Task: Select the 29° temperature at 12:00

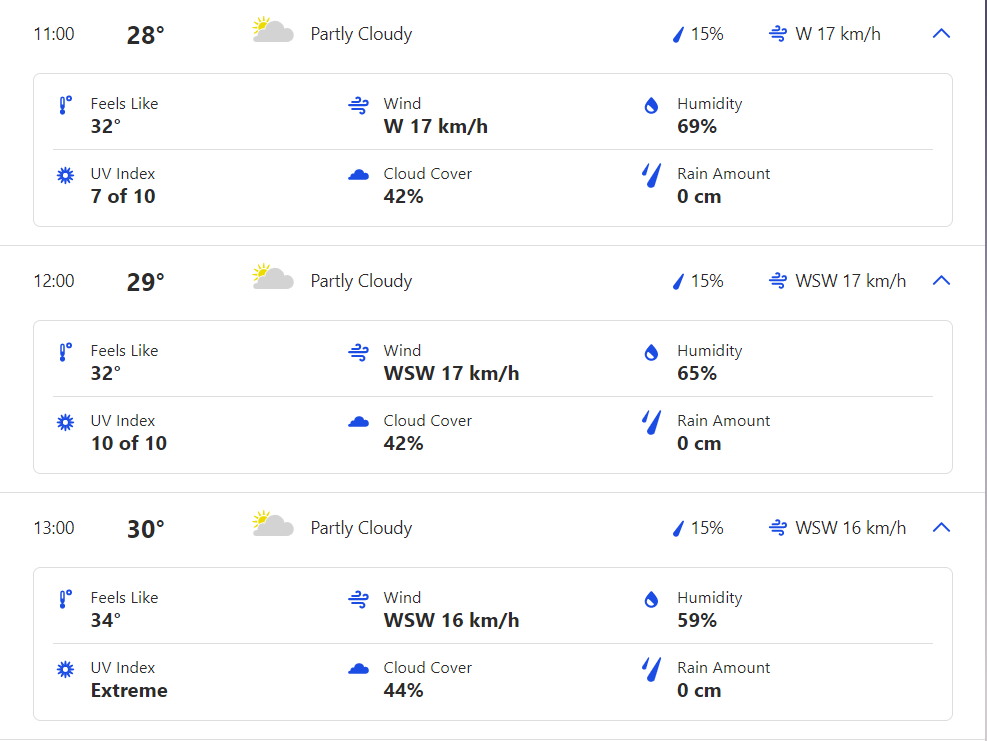Action: (145, 282)
